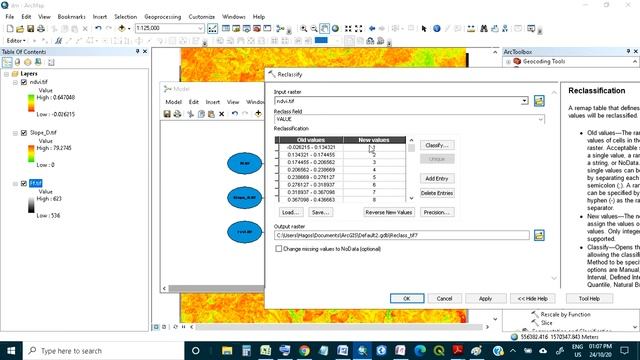
Task: Enable Change missing values to NoData
Action: tap(279, 249)
